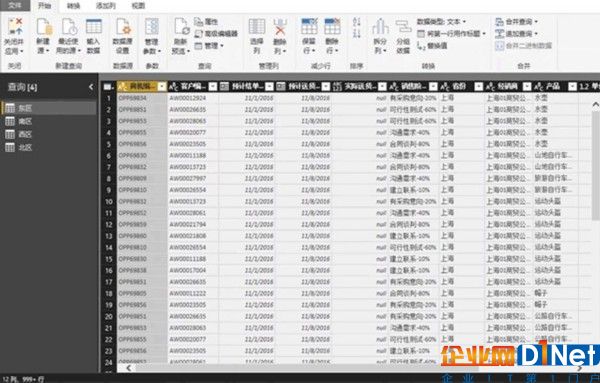Click the Keep Rows icon

click(x=309, y=27)
